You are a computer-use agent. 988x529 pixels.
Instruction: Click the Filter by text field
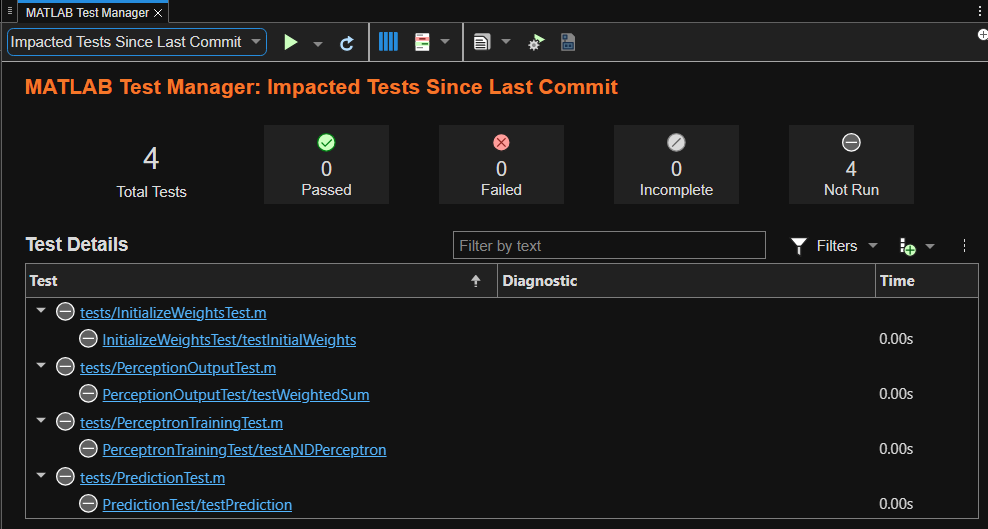pyautogui.click(x=608, y=246)
